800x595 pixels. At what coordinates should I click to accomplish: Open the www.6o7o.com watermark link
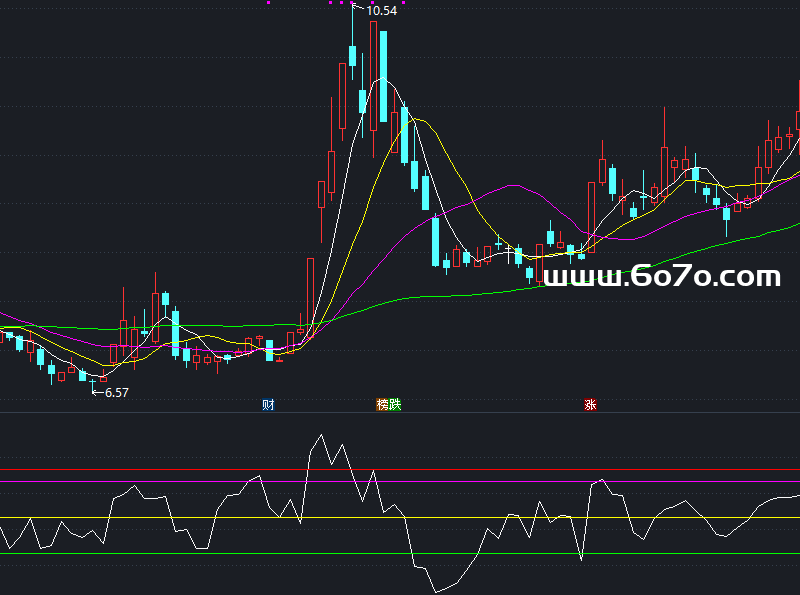coord(661,276)
